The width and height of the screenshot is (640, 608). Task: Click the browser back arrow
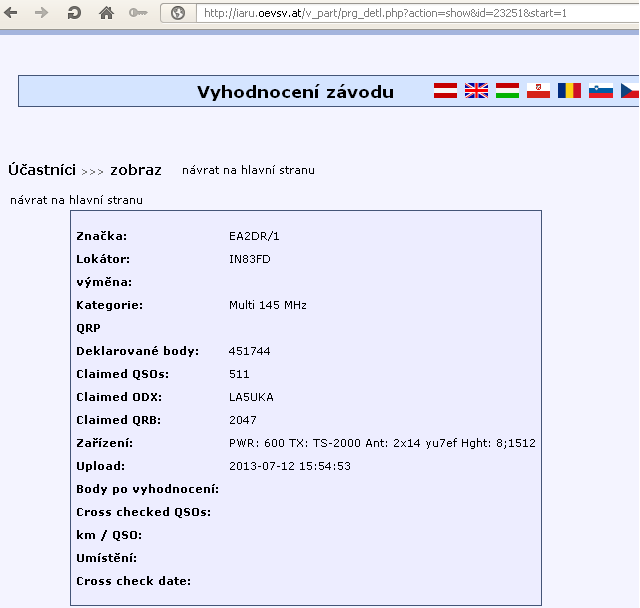pyautogui.click(x=12, y=13)
